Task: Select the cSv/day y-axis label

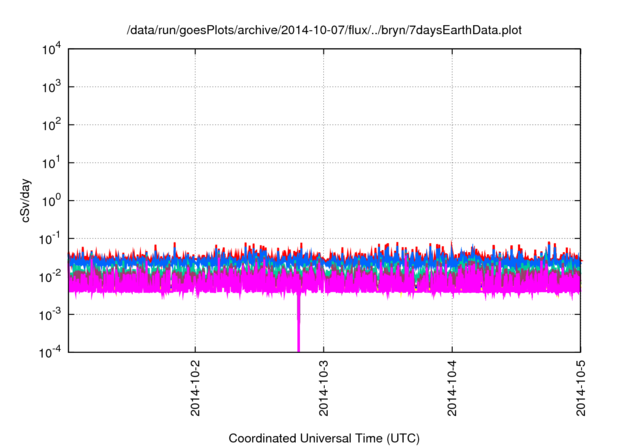Action: (26, 200)
